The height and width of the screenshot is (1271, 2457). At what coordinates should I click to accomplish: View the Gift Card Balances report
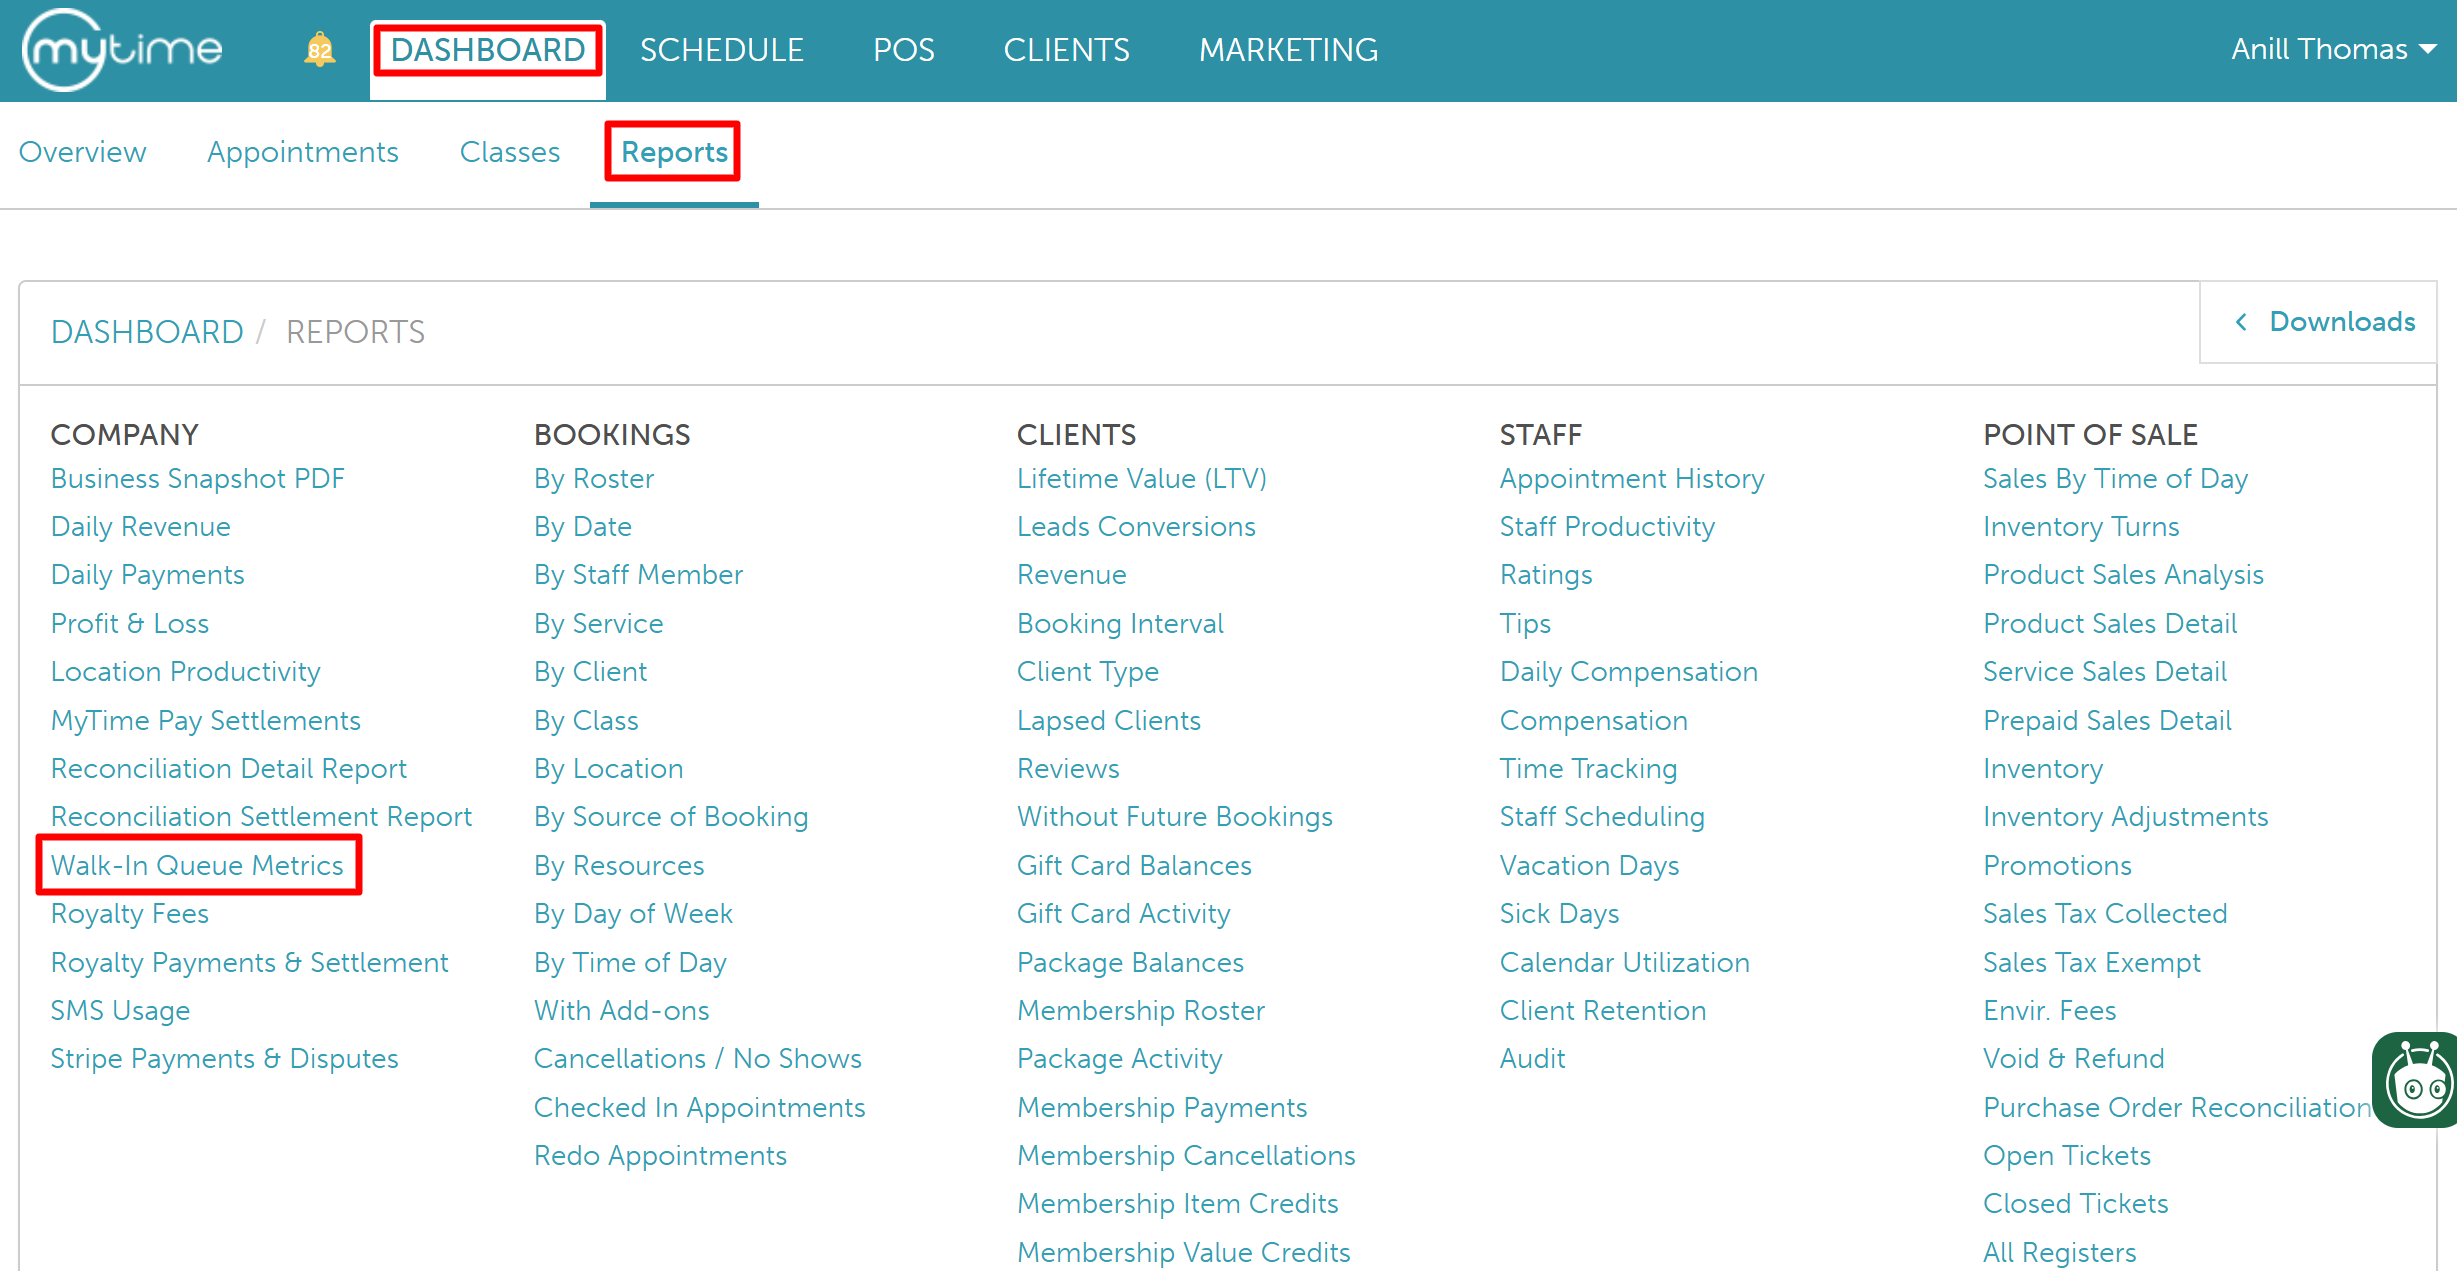tap(1135, 866)
